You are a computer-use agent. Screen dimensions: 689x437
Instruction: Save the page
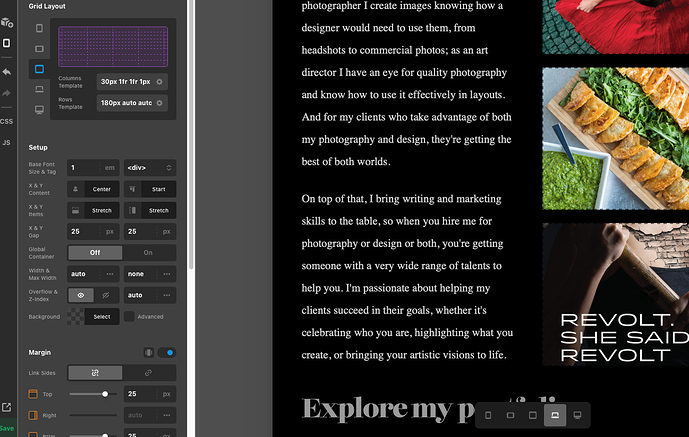tap(7, 428)
